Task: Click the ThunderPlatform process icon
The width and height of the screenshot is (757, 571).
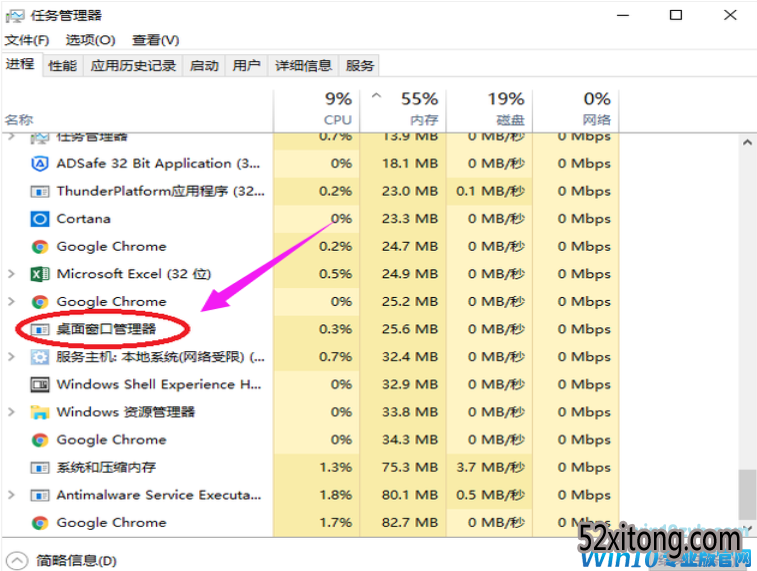Action: pos(40,192)
